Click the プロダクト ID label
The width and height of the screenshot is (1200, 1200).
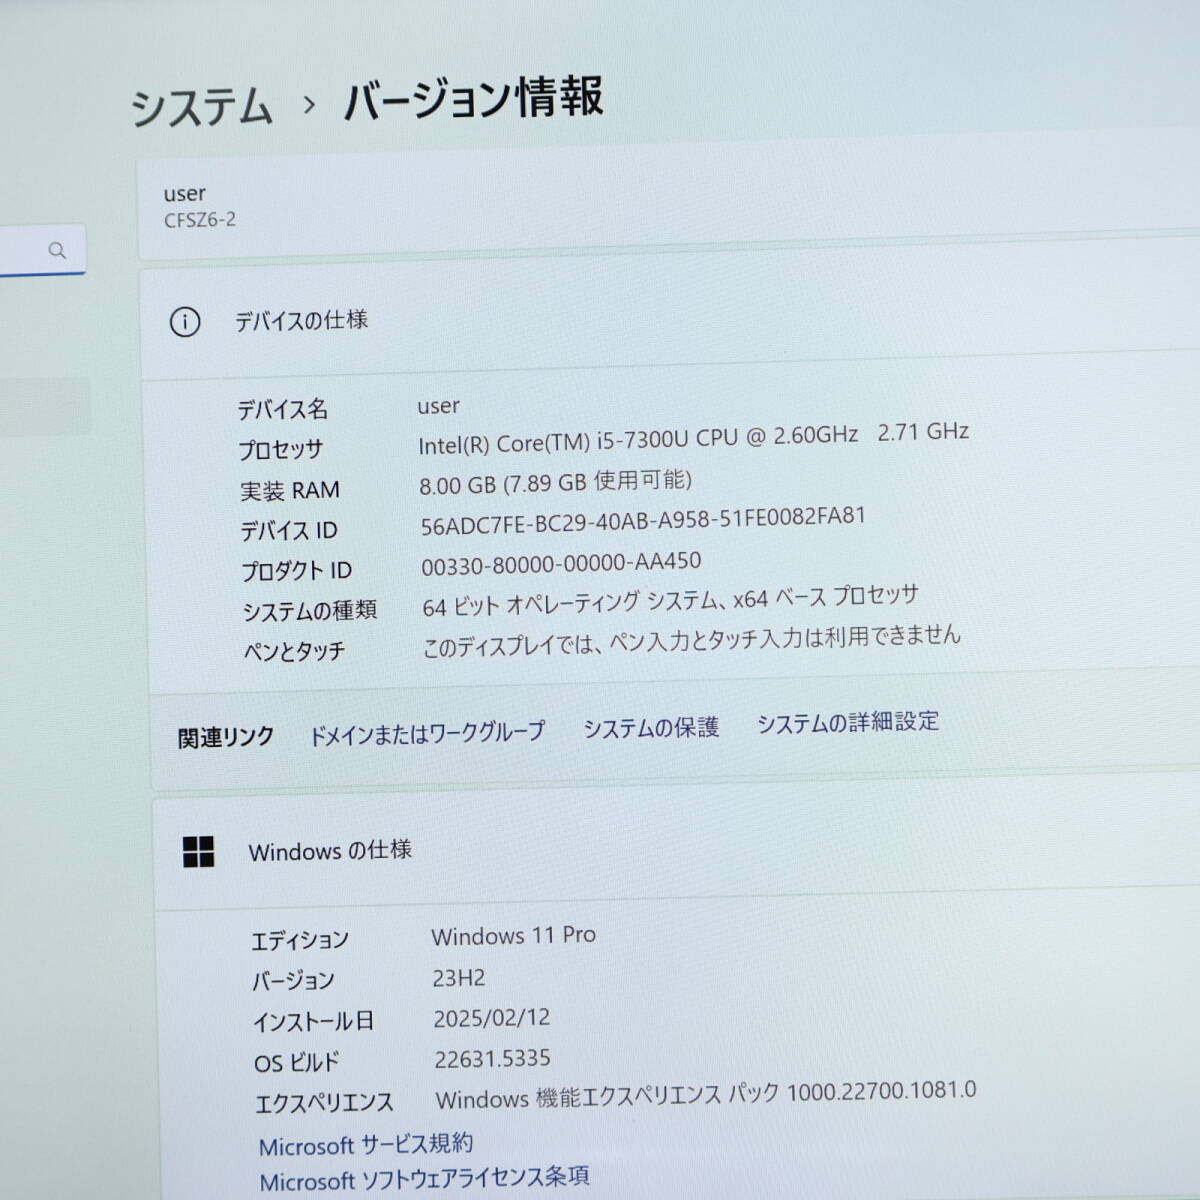coord(296,571)
